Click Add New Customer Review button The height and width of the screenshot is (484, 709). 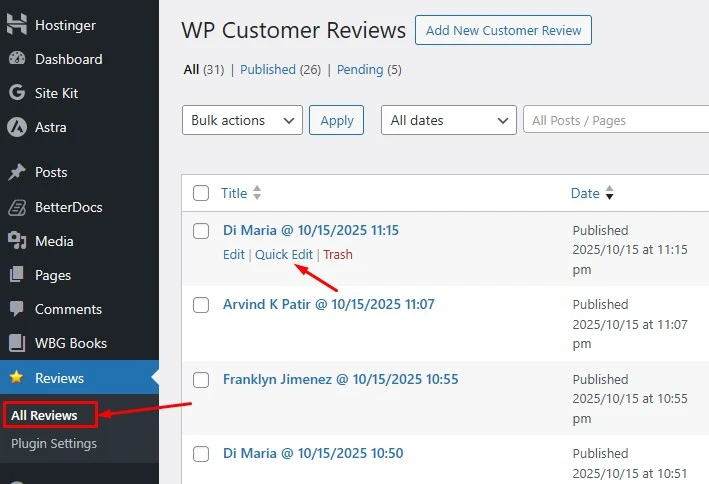click(x=503, y=30)
